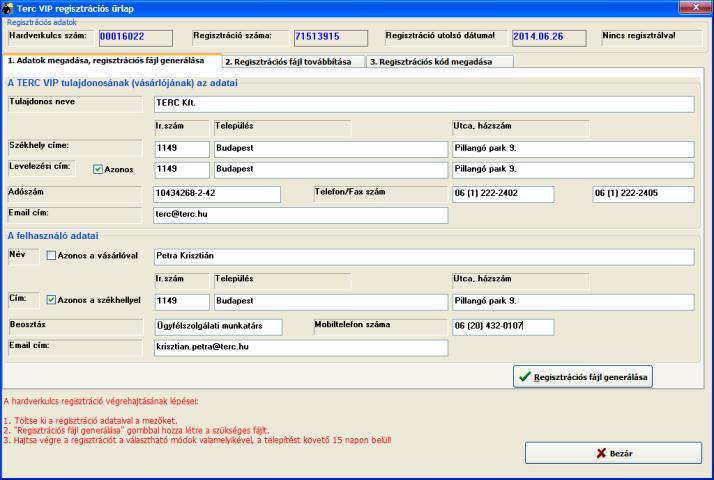714x480 pixels.
Task: Click the user Cím postal code field
Action: click(x=182, y=302)
